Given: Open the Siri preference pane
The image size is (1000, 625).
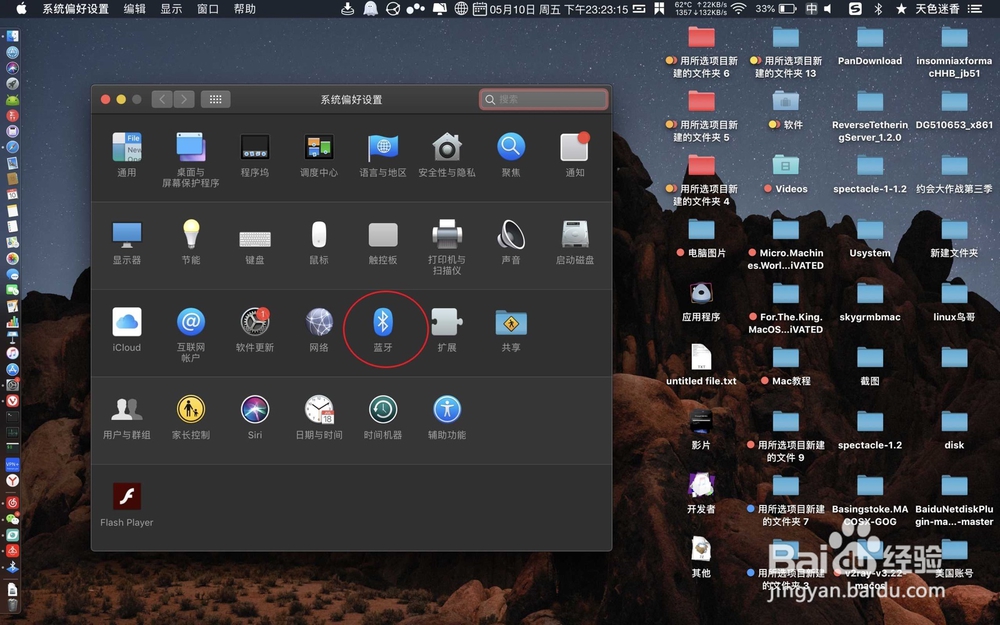Looking at the screenshot, I should point(254,409).
